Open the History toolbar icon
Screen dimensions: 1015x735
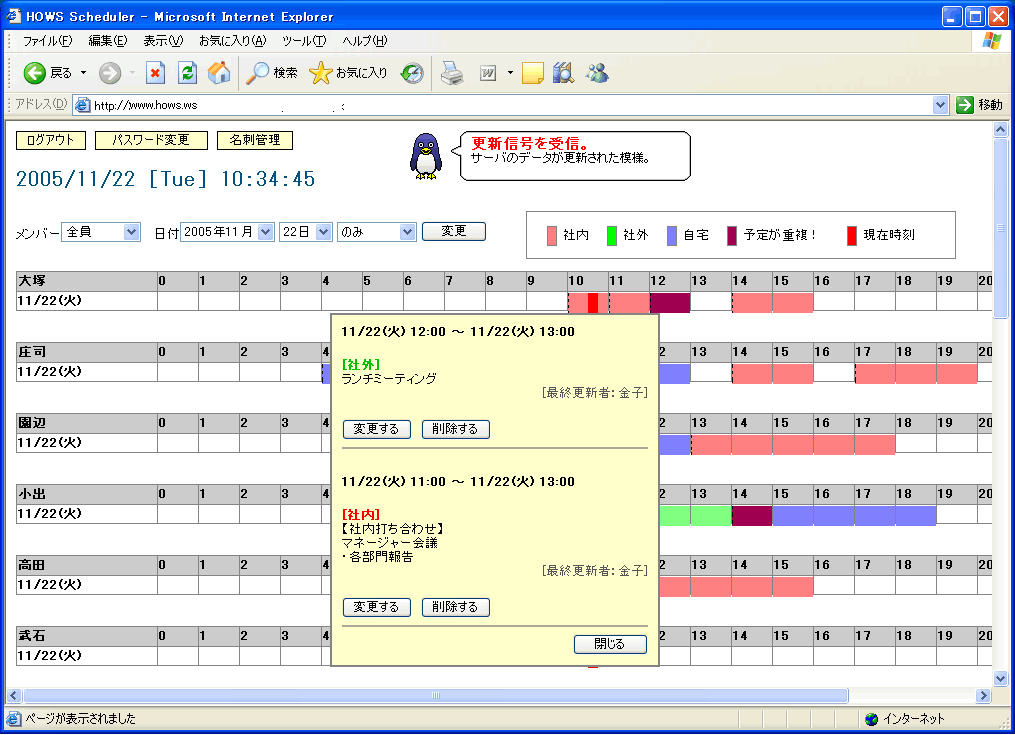coord(412,73)
